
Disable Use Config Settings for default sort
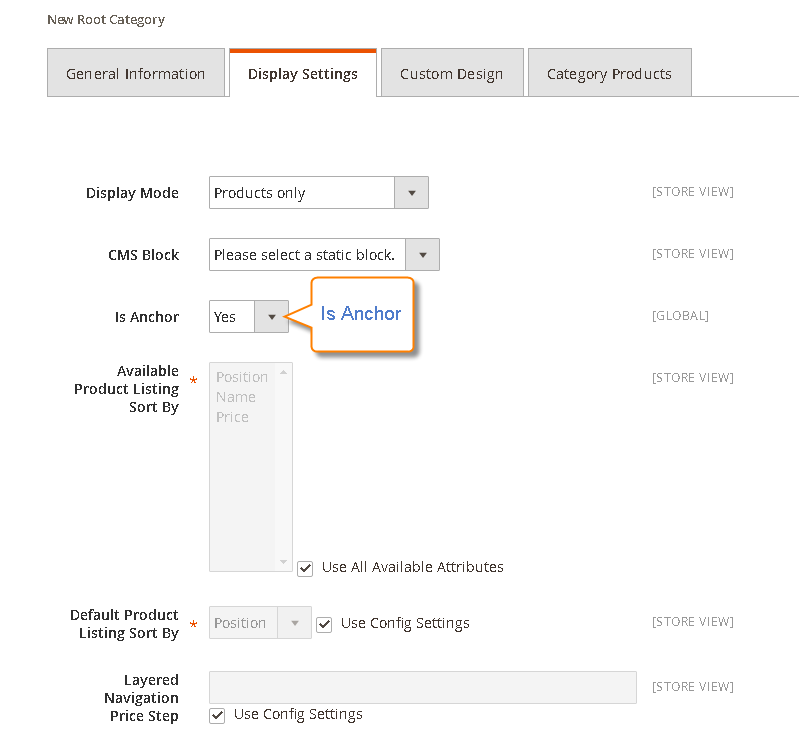click(324, 623)
